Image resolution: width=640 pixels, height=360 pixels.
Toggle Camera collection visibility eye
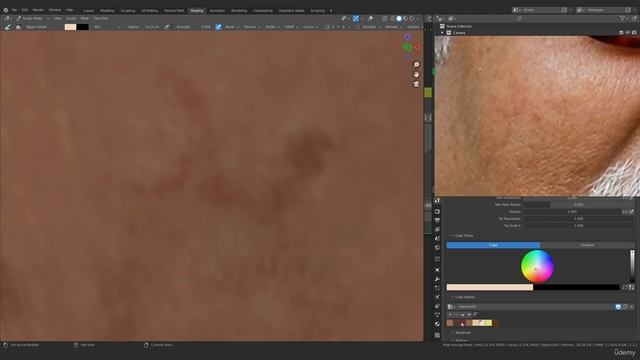tap(627, 33)
